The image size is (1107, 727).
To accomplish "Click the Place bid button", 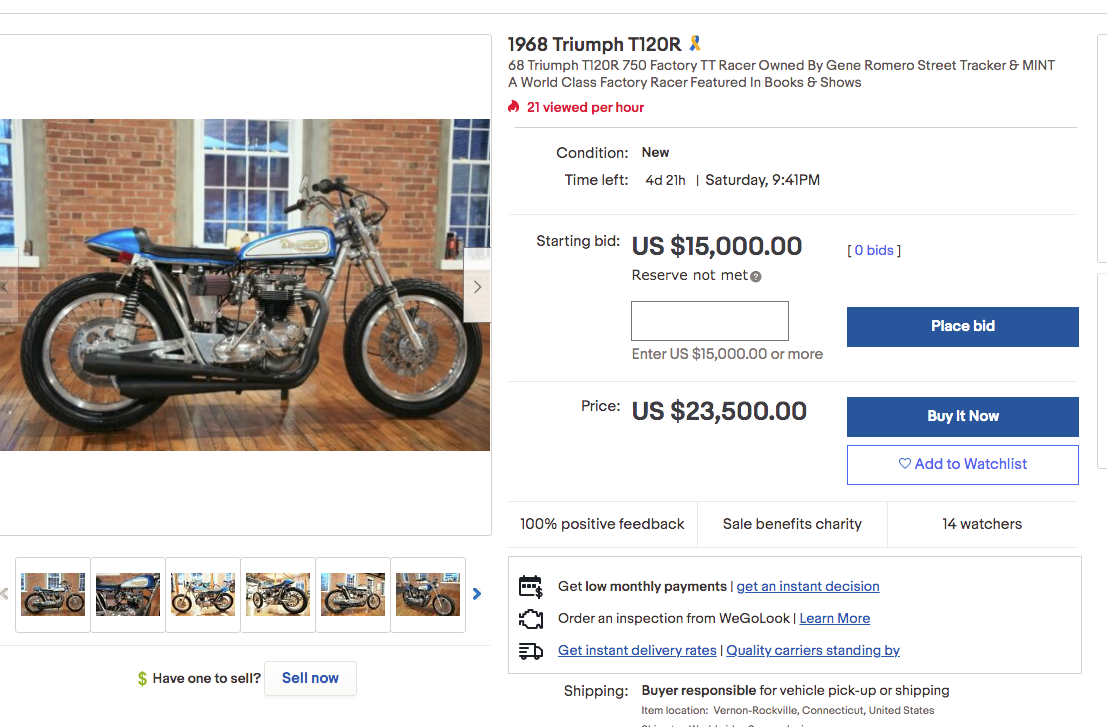I will 962,326.
